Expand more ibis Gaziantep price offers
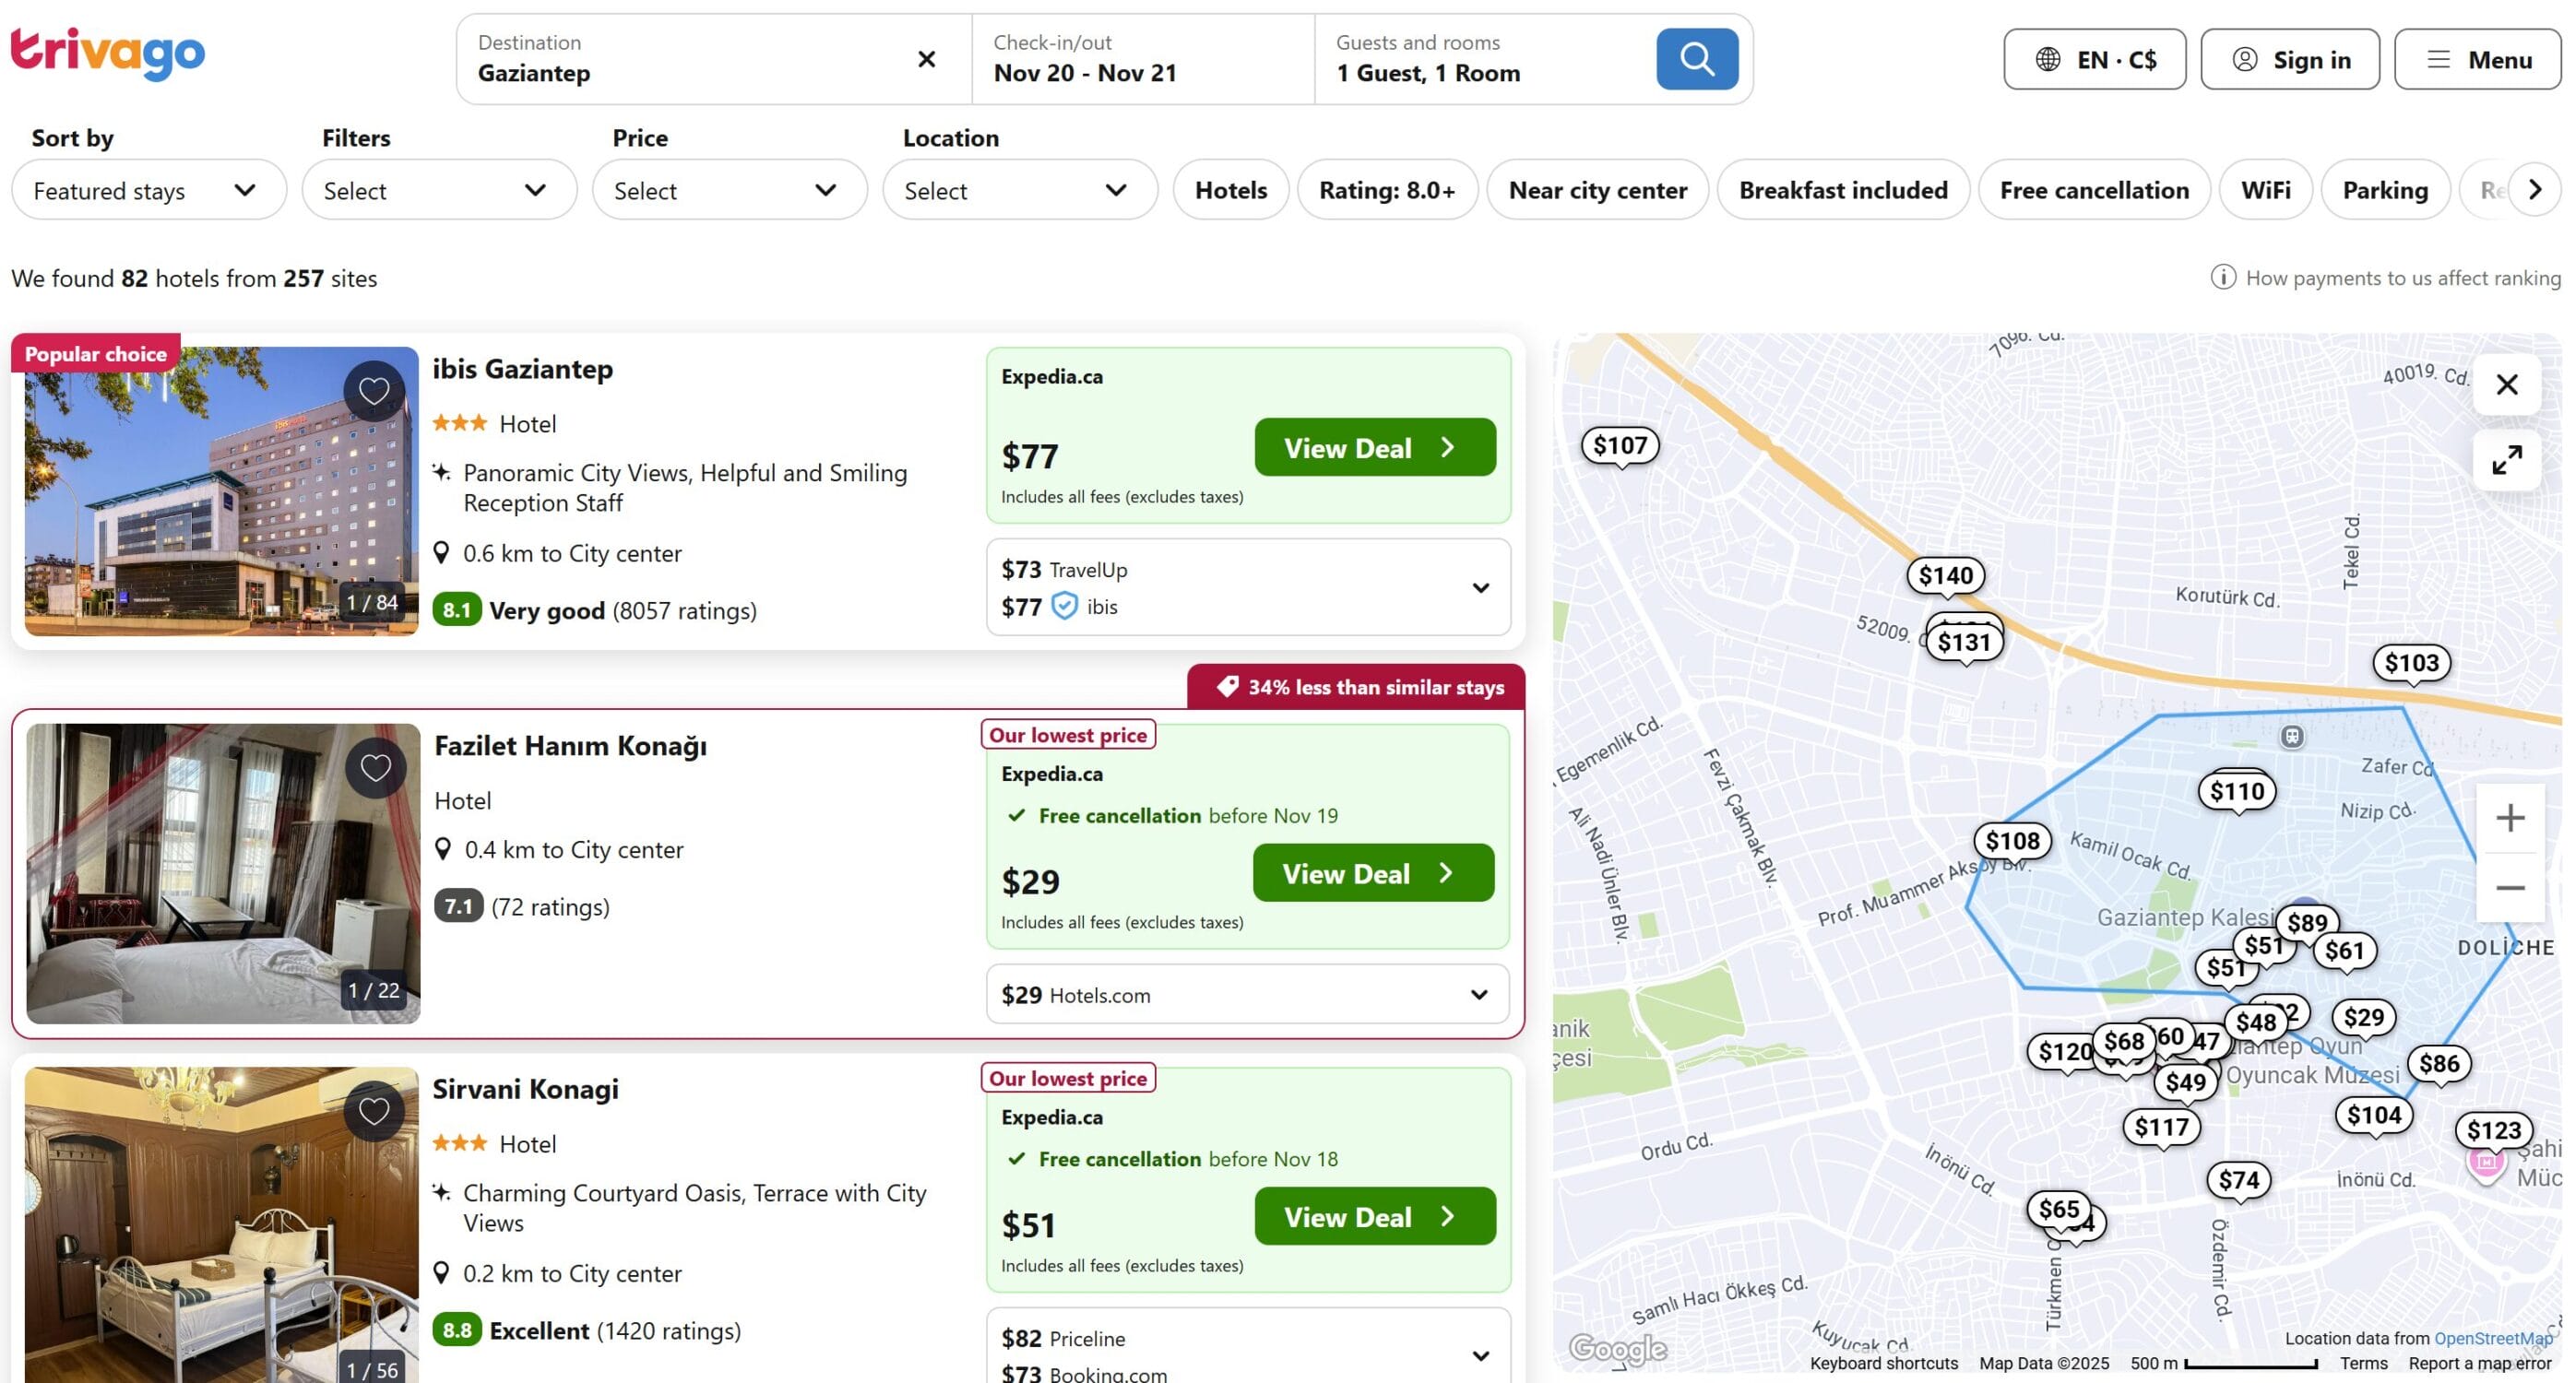 click(x=1480, y=588)
